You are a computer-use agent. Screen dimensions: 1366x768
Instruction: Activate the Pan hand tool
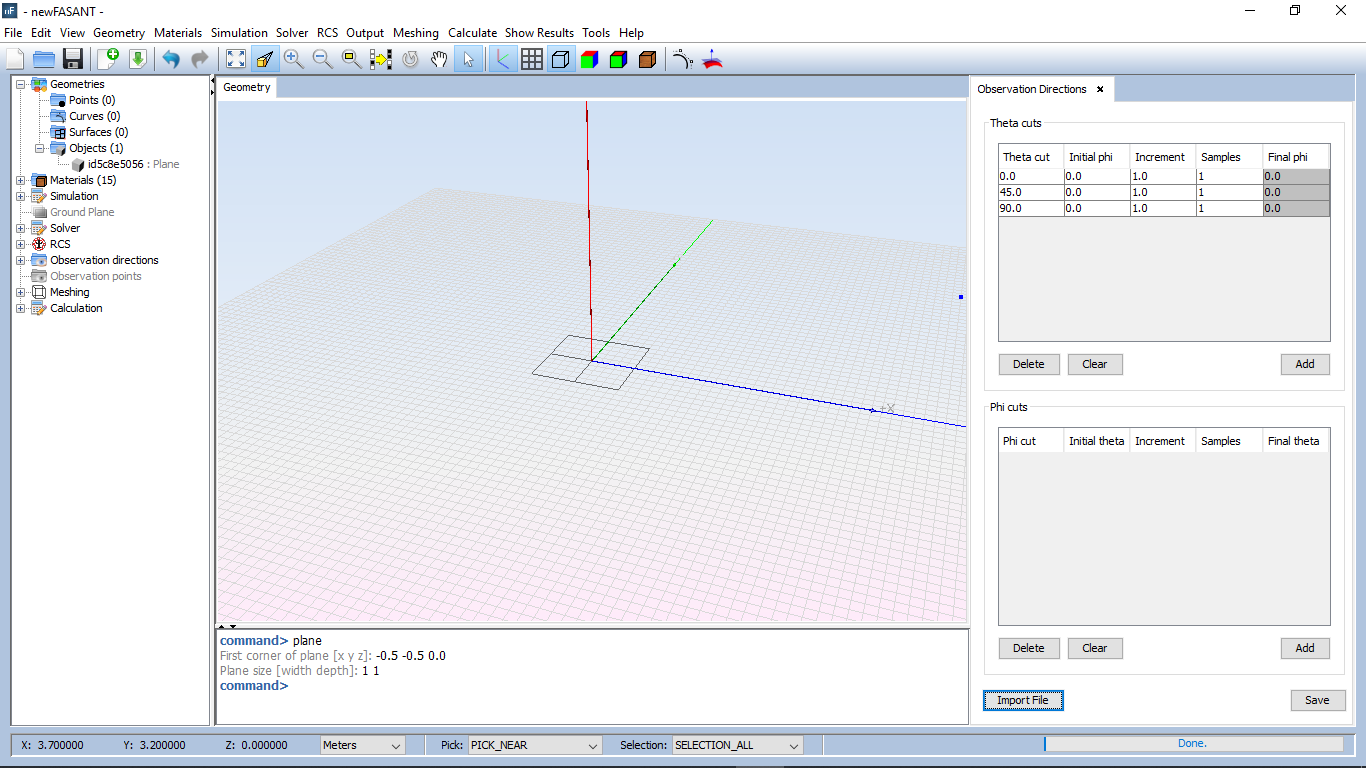pos(439,60)
